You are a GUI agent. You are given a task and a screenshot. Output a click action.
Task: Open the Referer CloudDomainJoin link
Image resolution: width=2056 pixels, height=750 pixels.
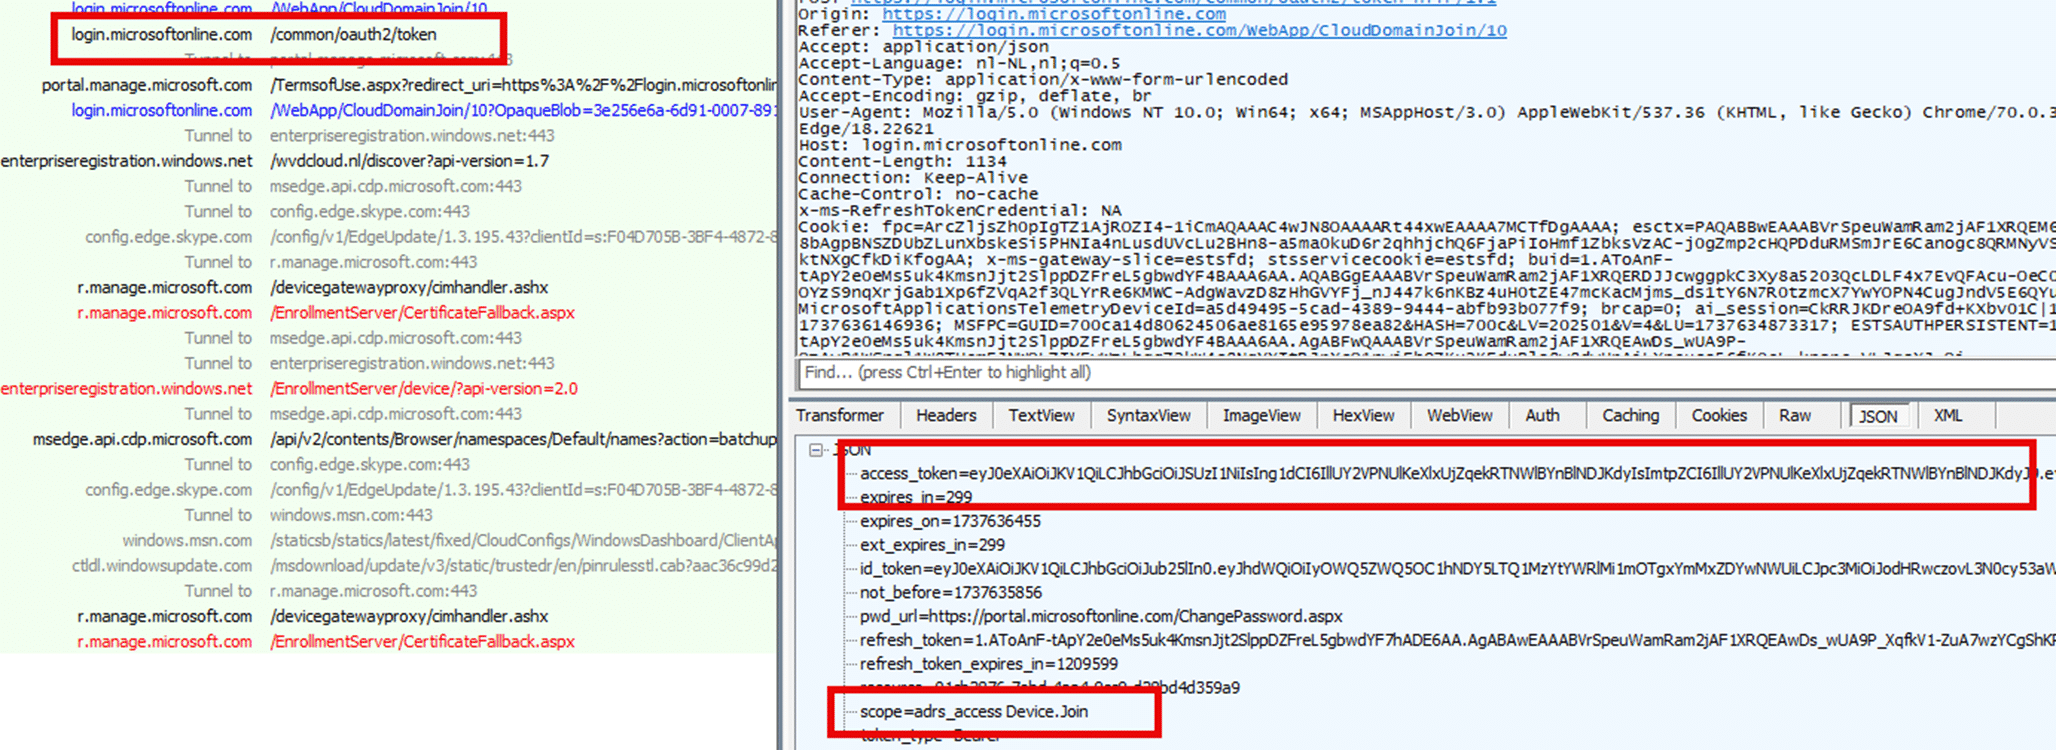point(1199,30)
